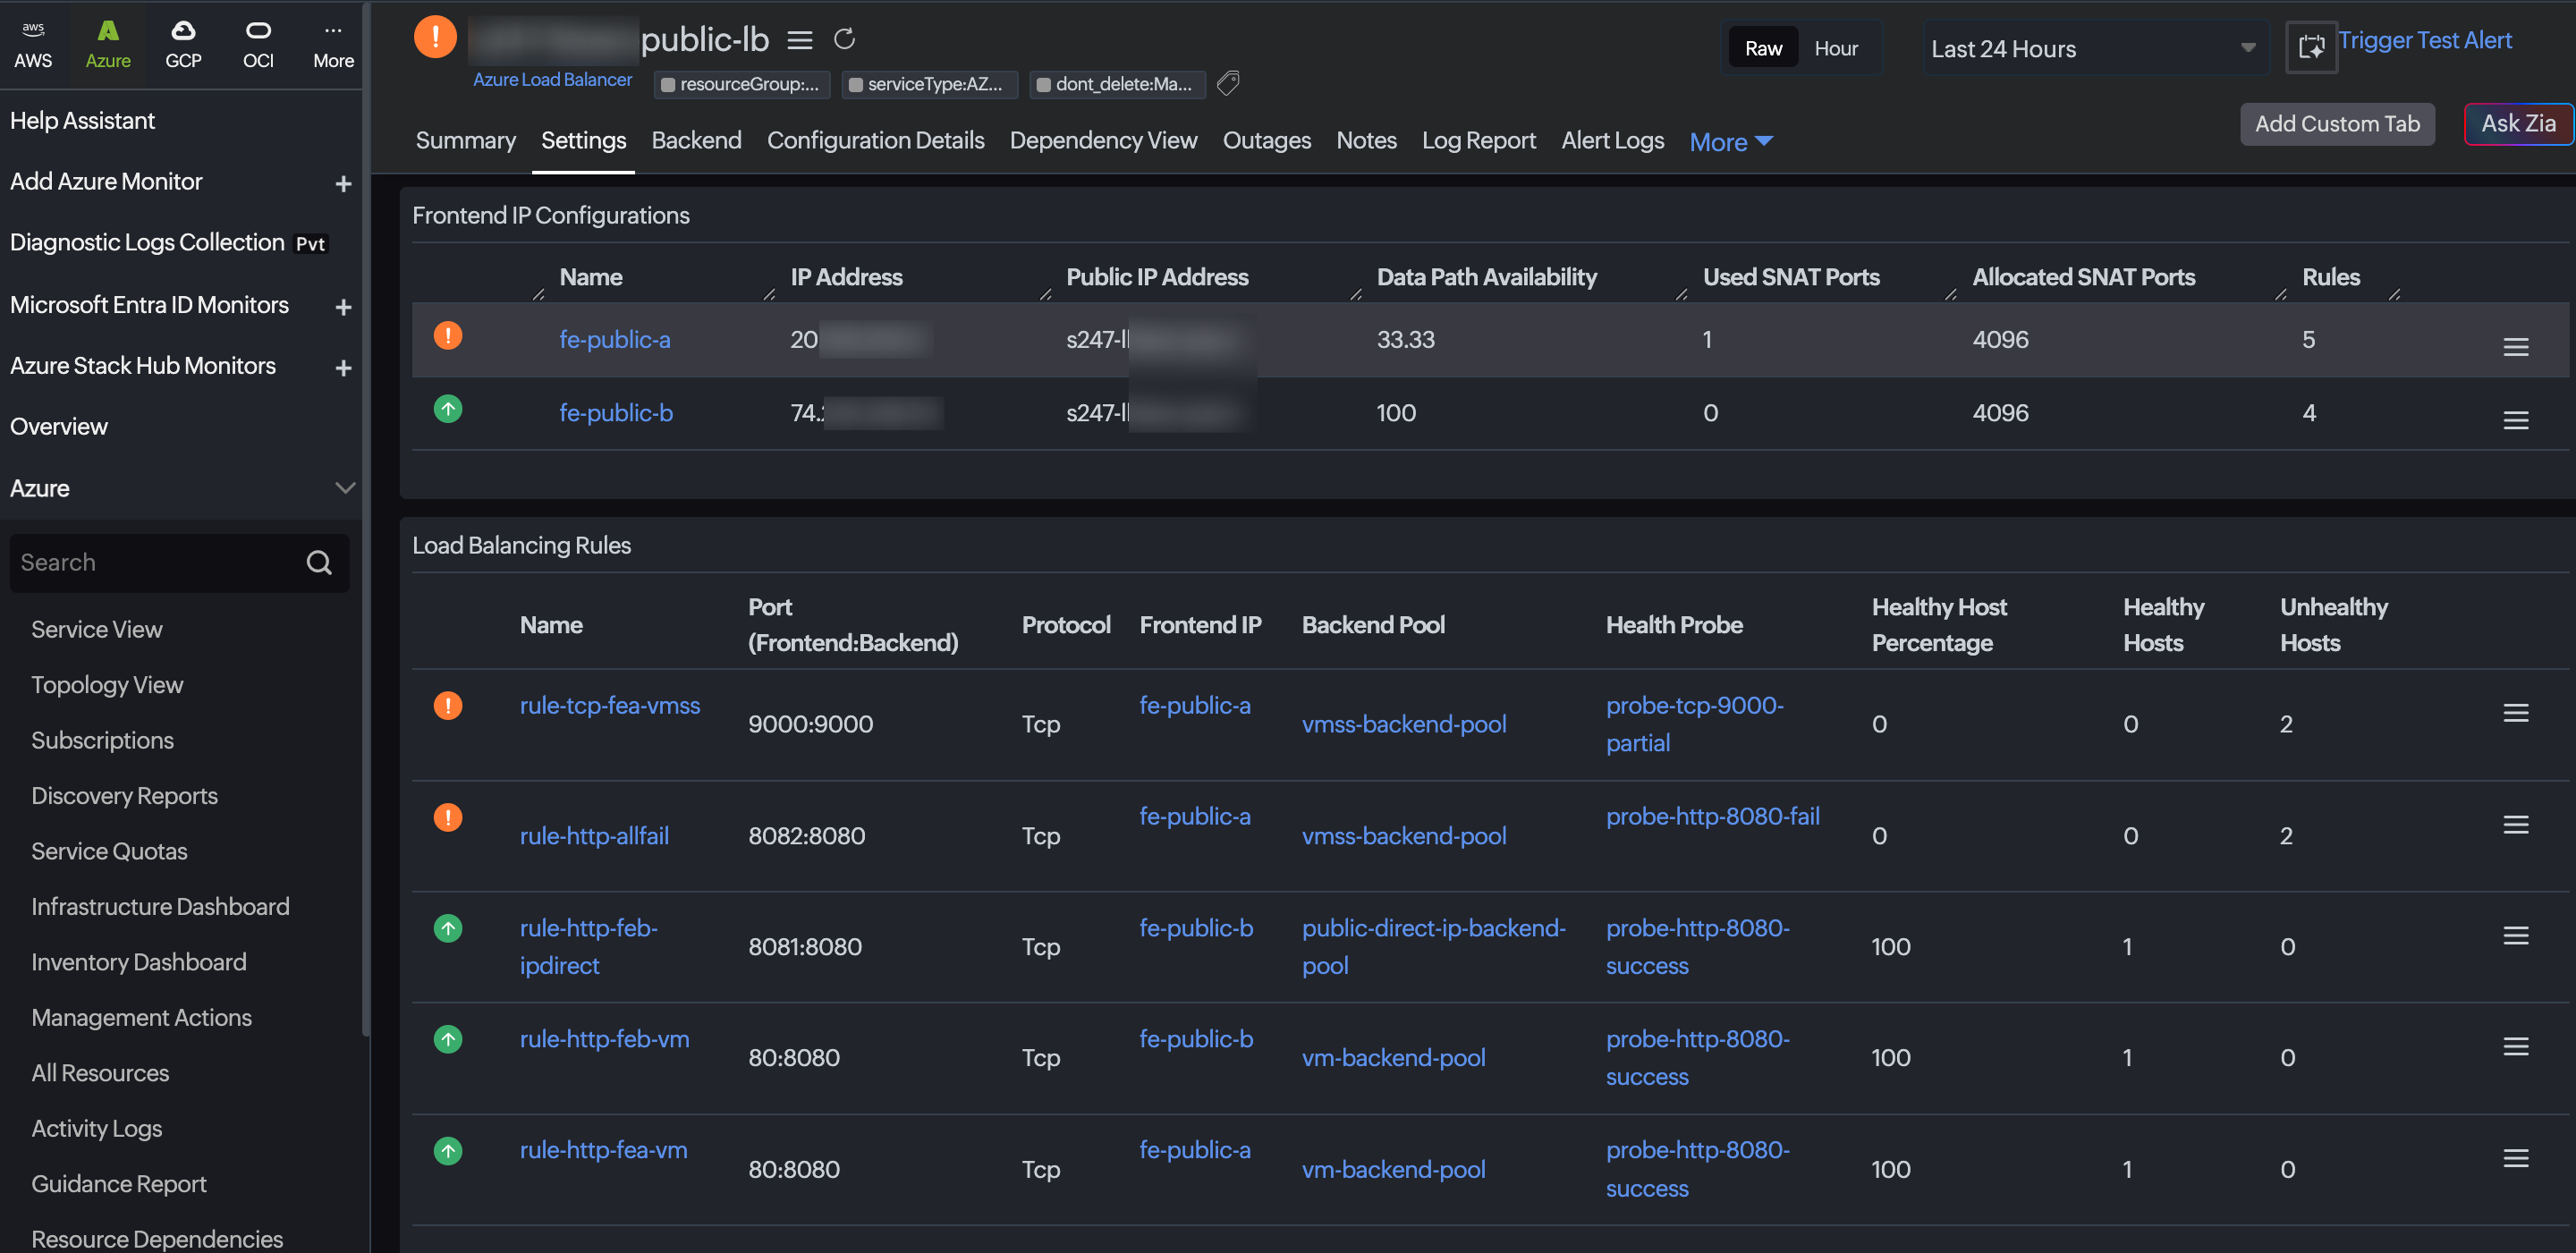The height and width of the screenshot is (1253, 2576).
Task: Click the Ask Zia button
Action: point(2518,124)
